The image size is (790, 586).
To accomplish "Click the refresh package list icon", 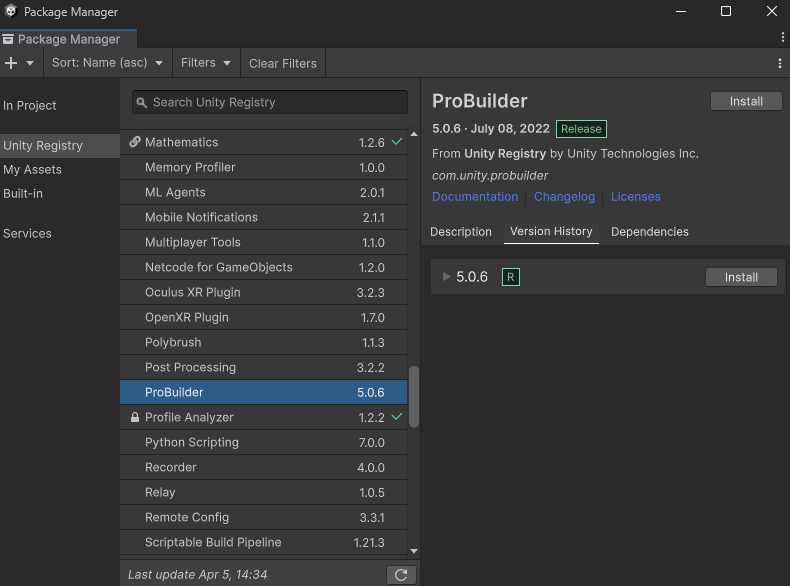I will point(400,574).
